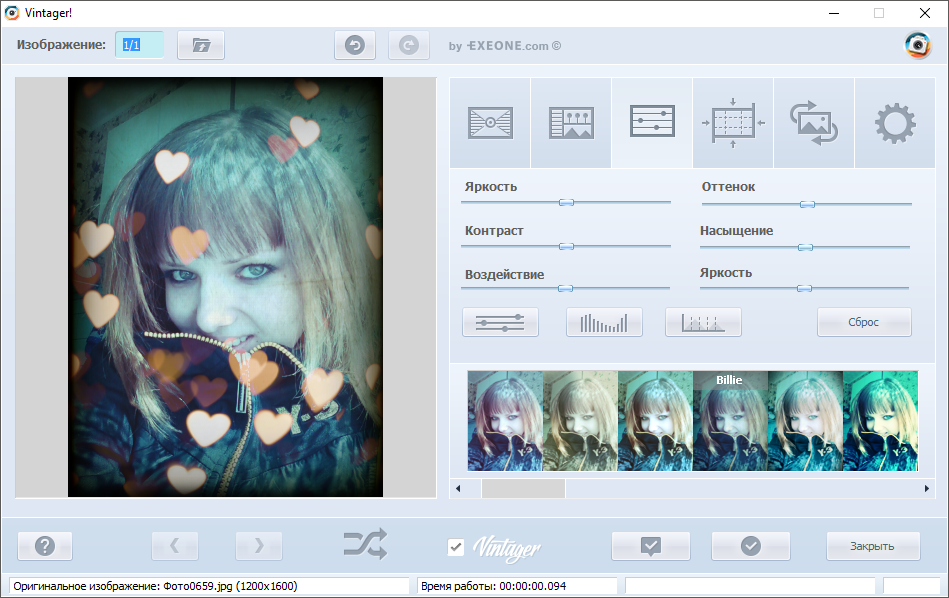This screenshot has height=598, width=949.
Task: Switch to the crop and resize tab
Action: coord(732,122)
